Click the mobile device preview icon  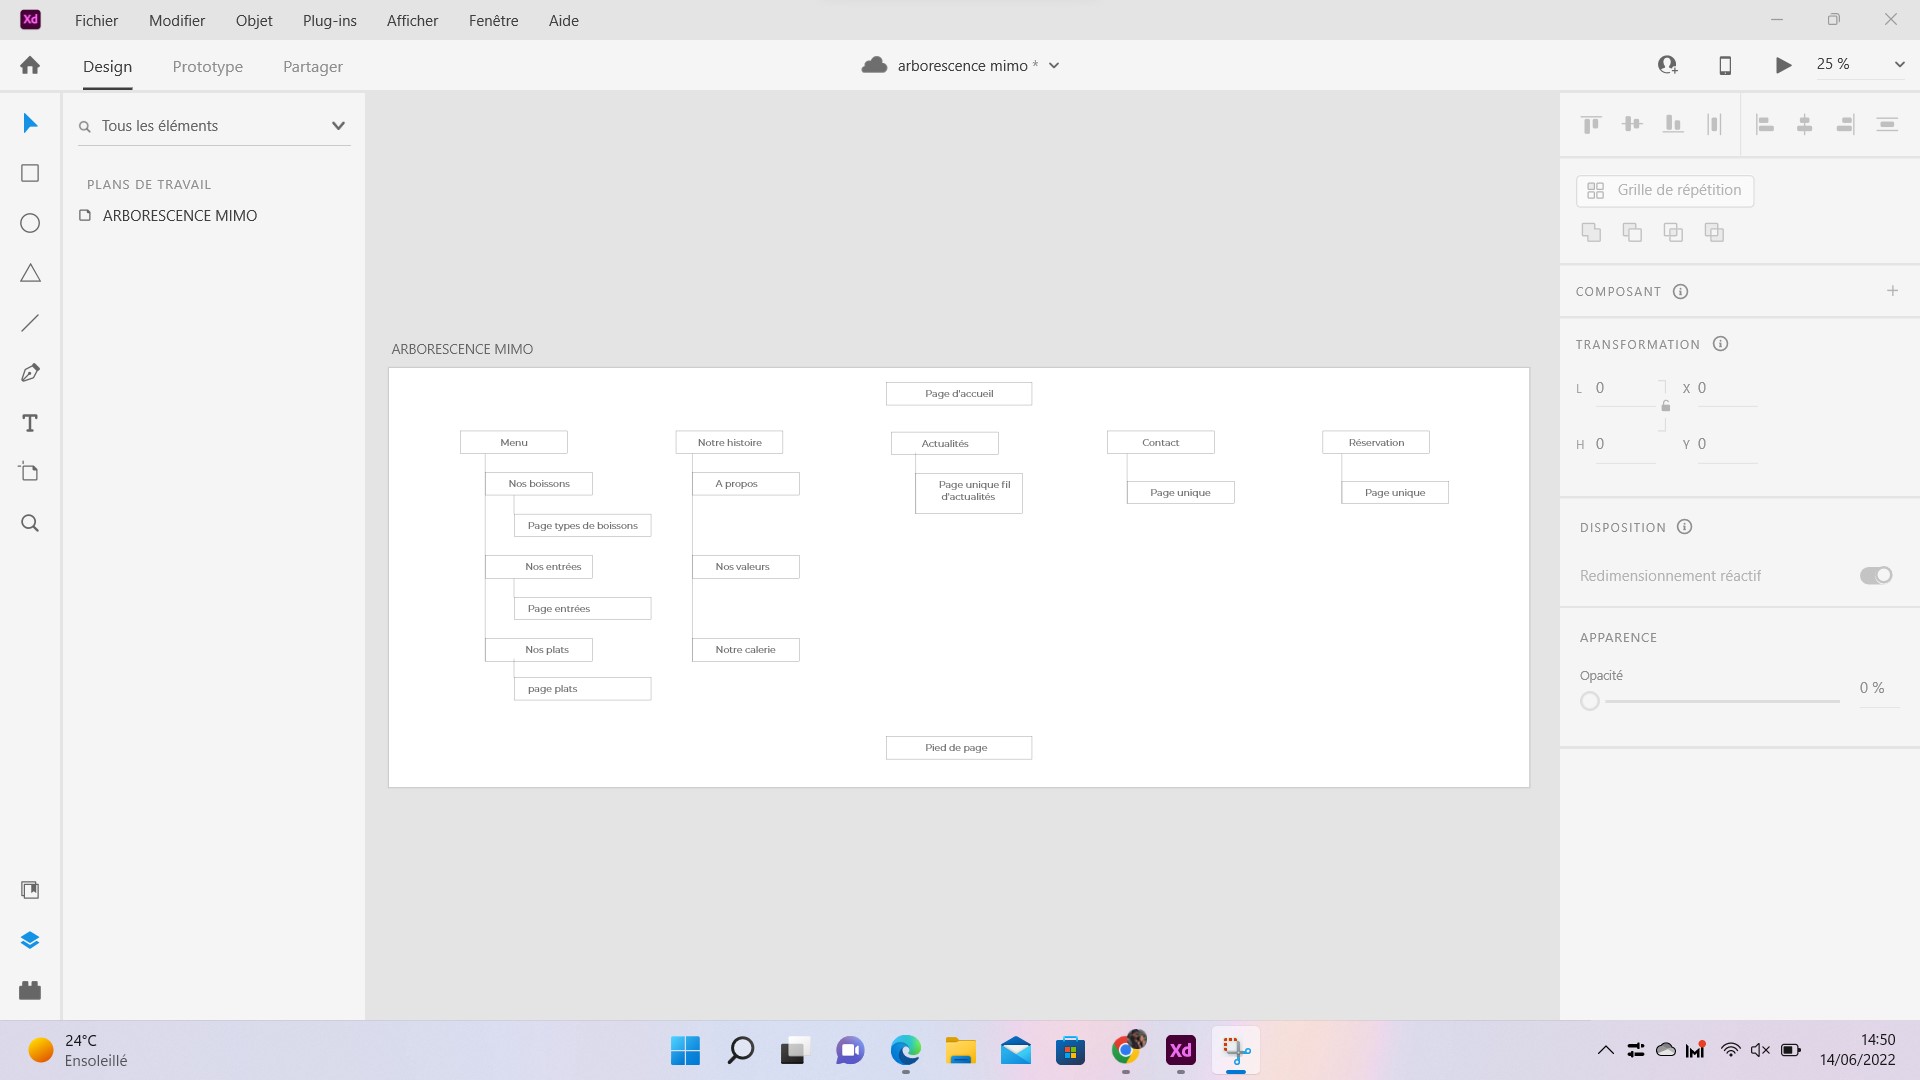[1725, 65]
